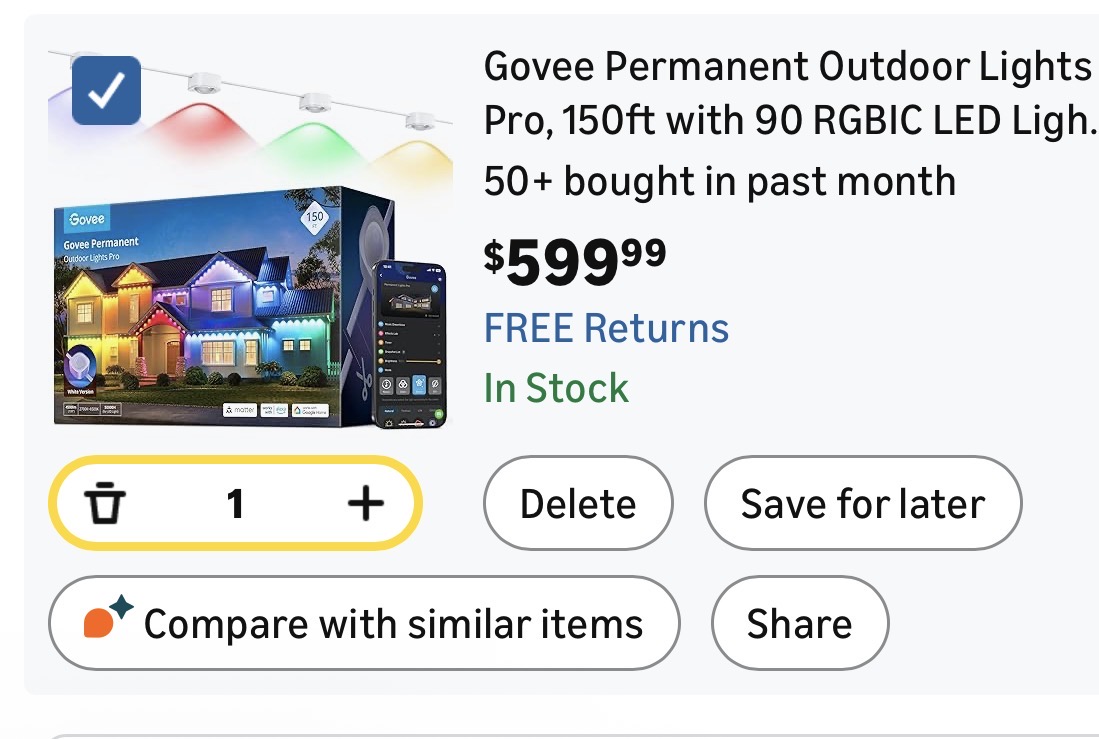Viewport: 1099px width, 739px height.
Task: Uncheck the Govee item selection checkbox
Action: coord(107,91)
